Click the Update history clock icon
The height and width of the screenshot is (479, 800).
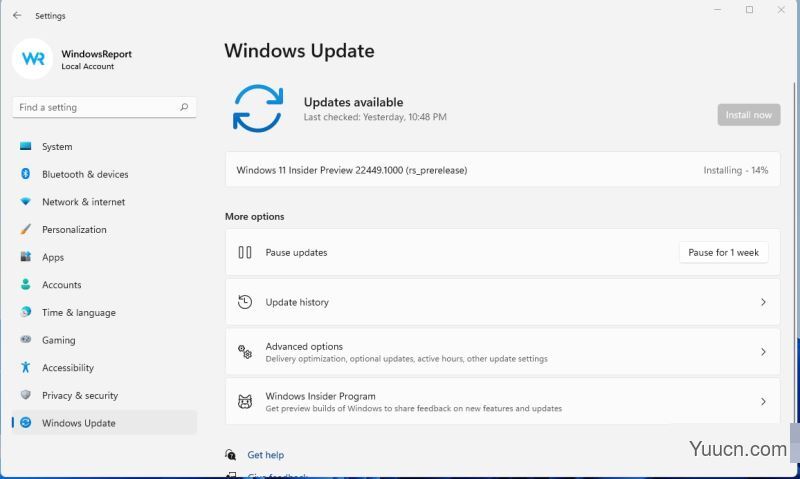[245, 302]
